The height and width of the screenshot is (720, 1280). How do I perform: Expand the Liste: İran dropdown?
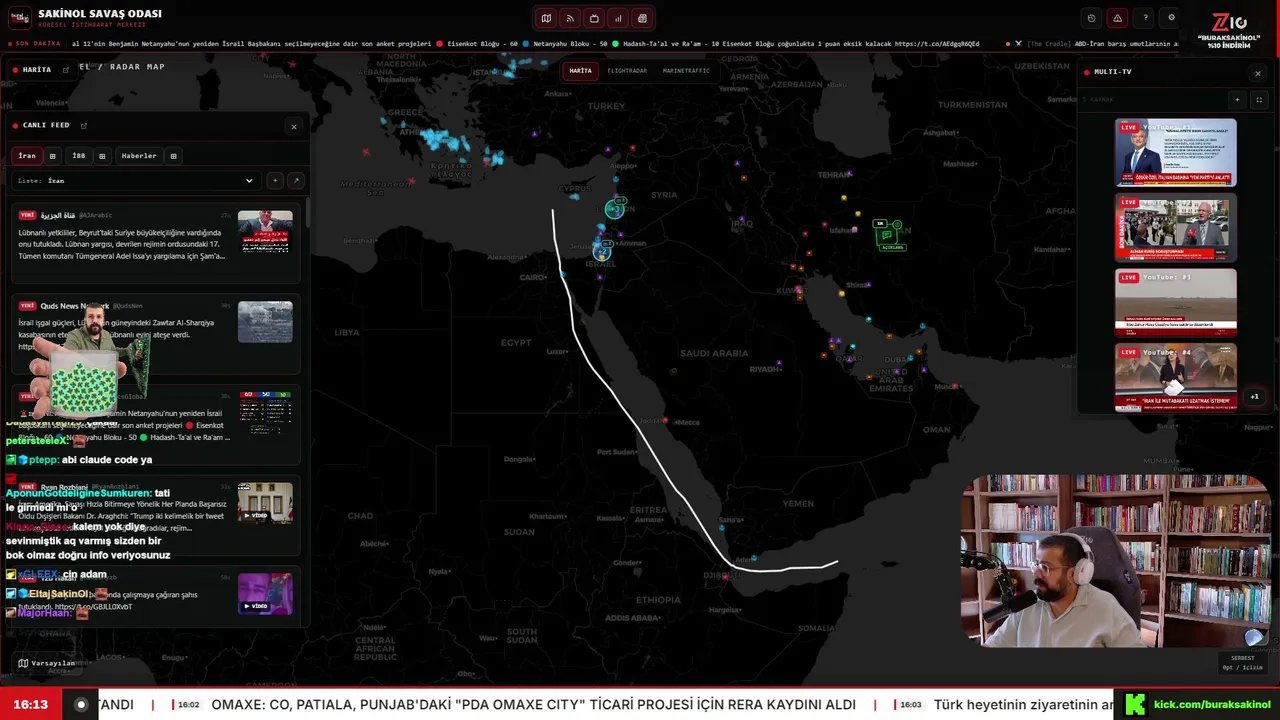pos(136,181)
